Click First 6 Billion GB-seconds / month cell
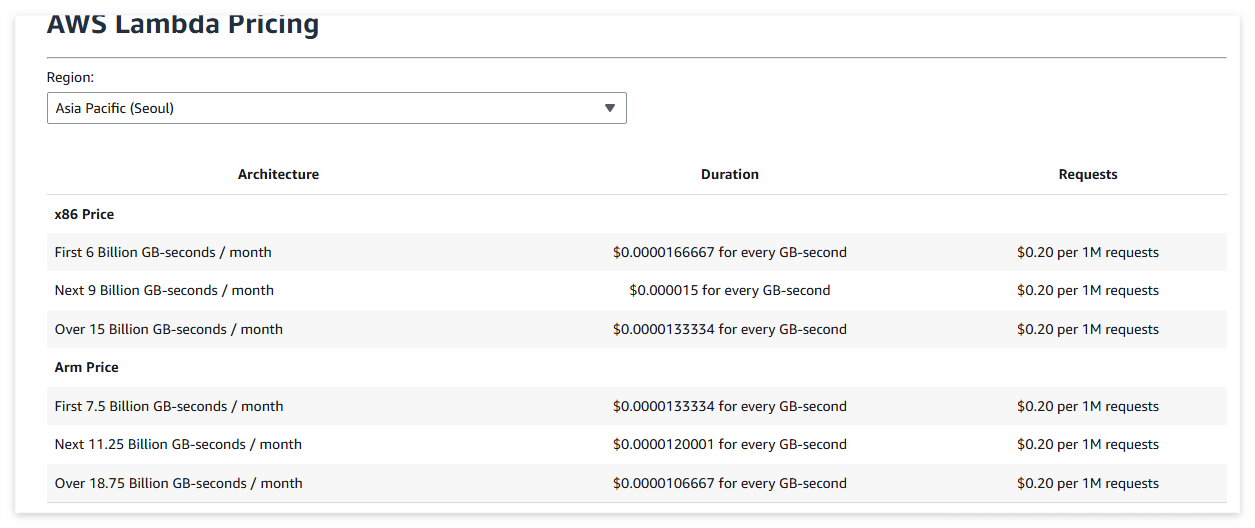Screen dimensions: 1255x528 pos(163,252)
